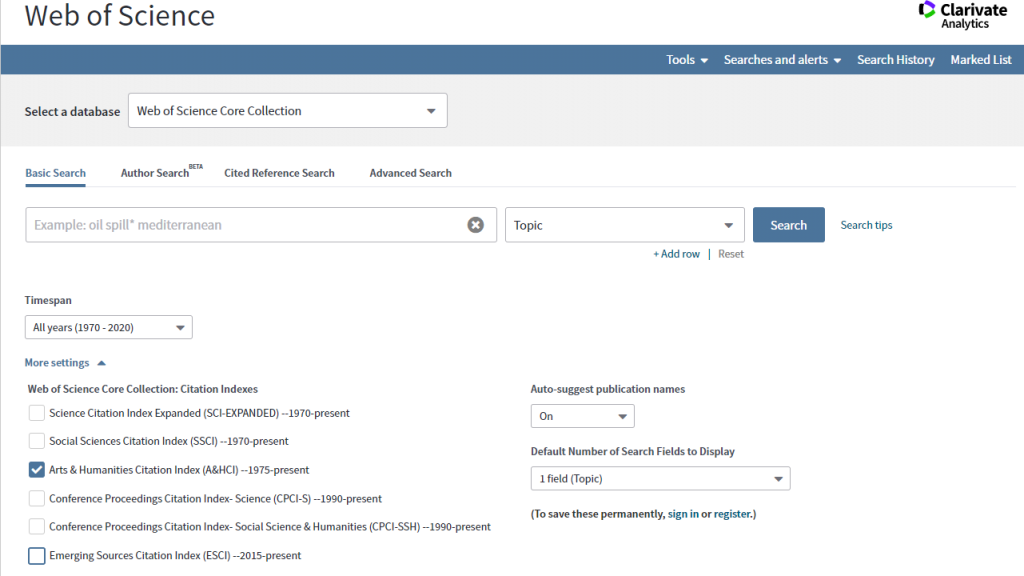This screenshot has width=1024, height=576.
Task: Open Default Number of Search Fields dropdown
Action: [660, 479]
